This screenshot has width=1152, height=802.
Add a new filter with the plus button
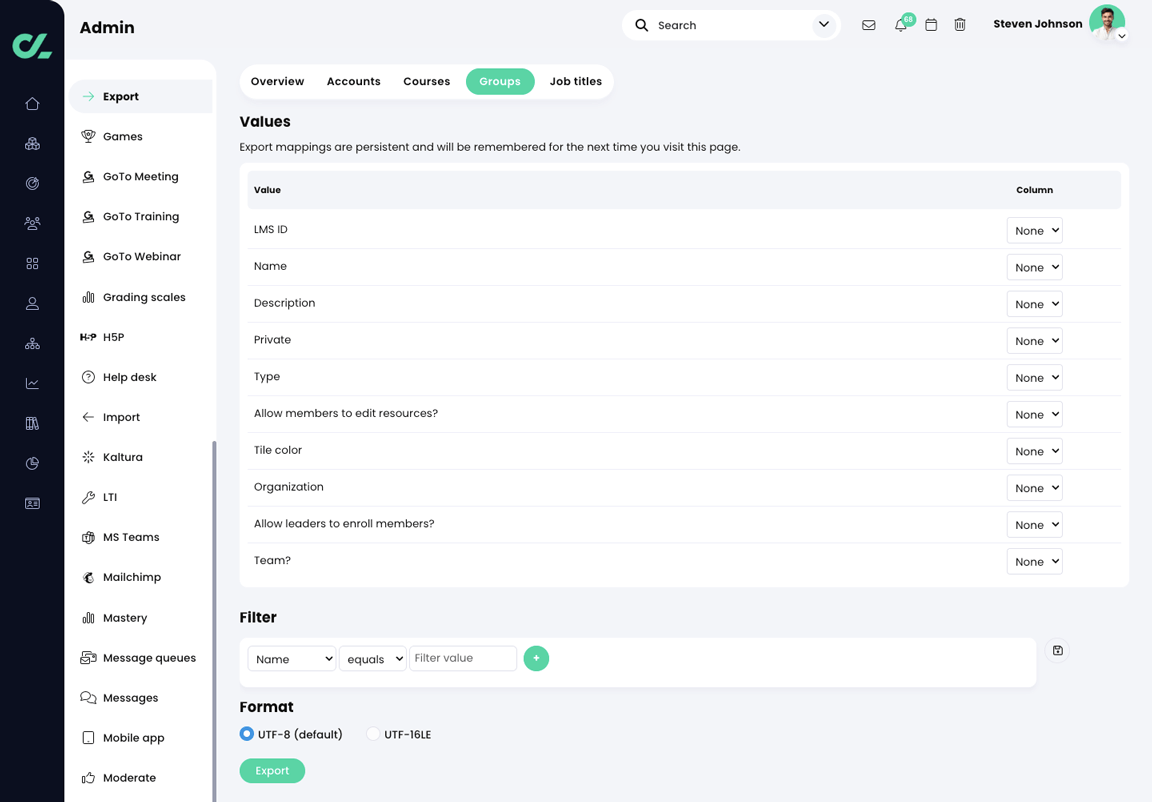coord(536,658)
